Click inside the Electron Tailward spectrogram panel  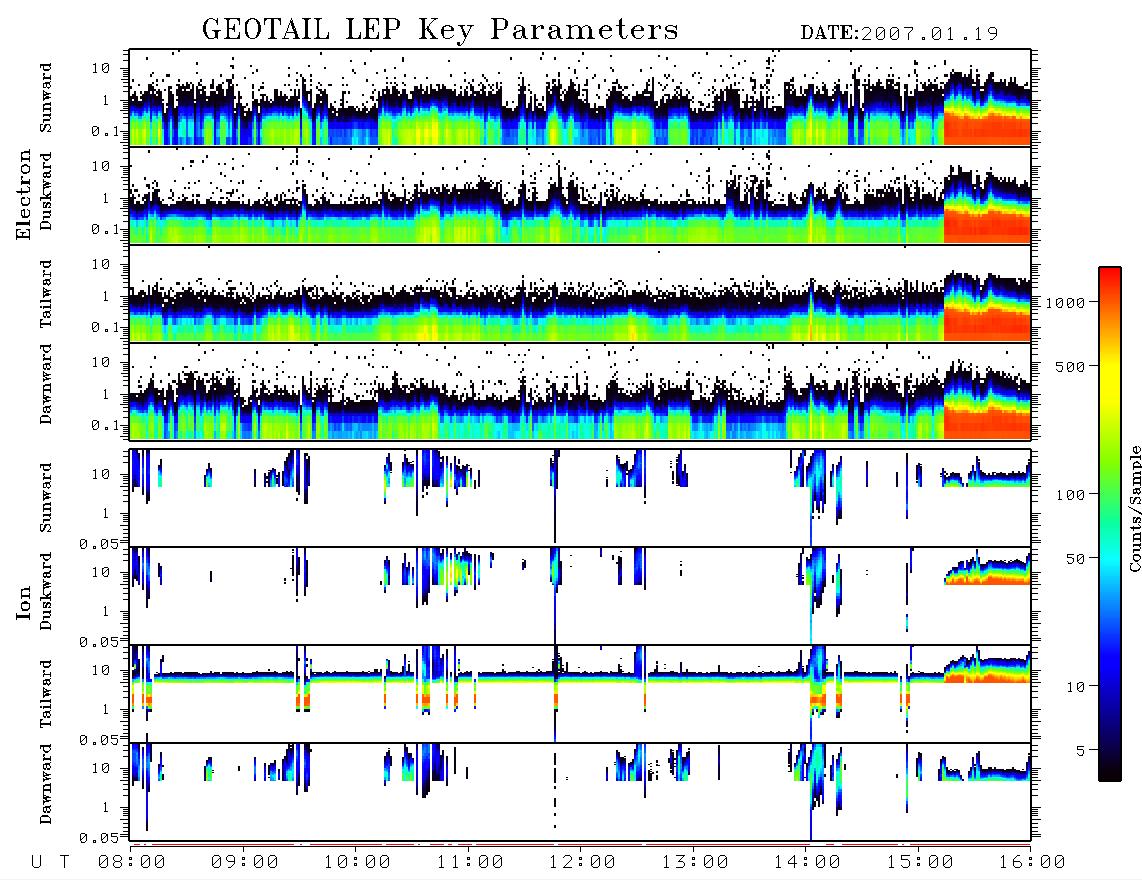(580, 293)
